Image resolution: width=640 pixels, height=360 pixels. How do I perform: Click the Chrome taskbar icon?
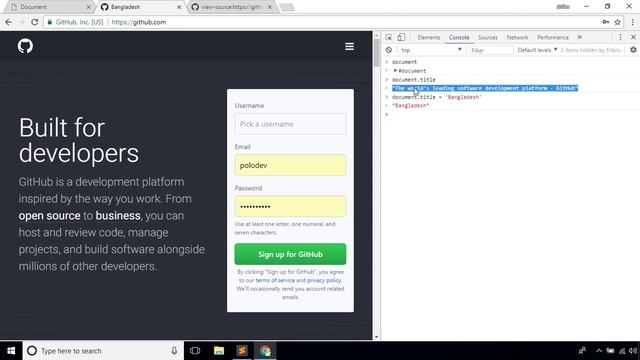pyautogui.click(x=265, y=351)
